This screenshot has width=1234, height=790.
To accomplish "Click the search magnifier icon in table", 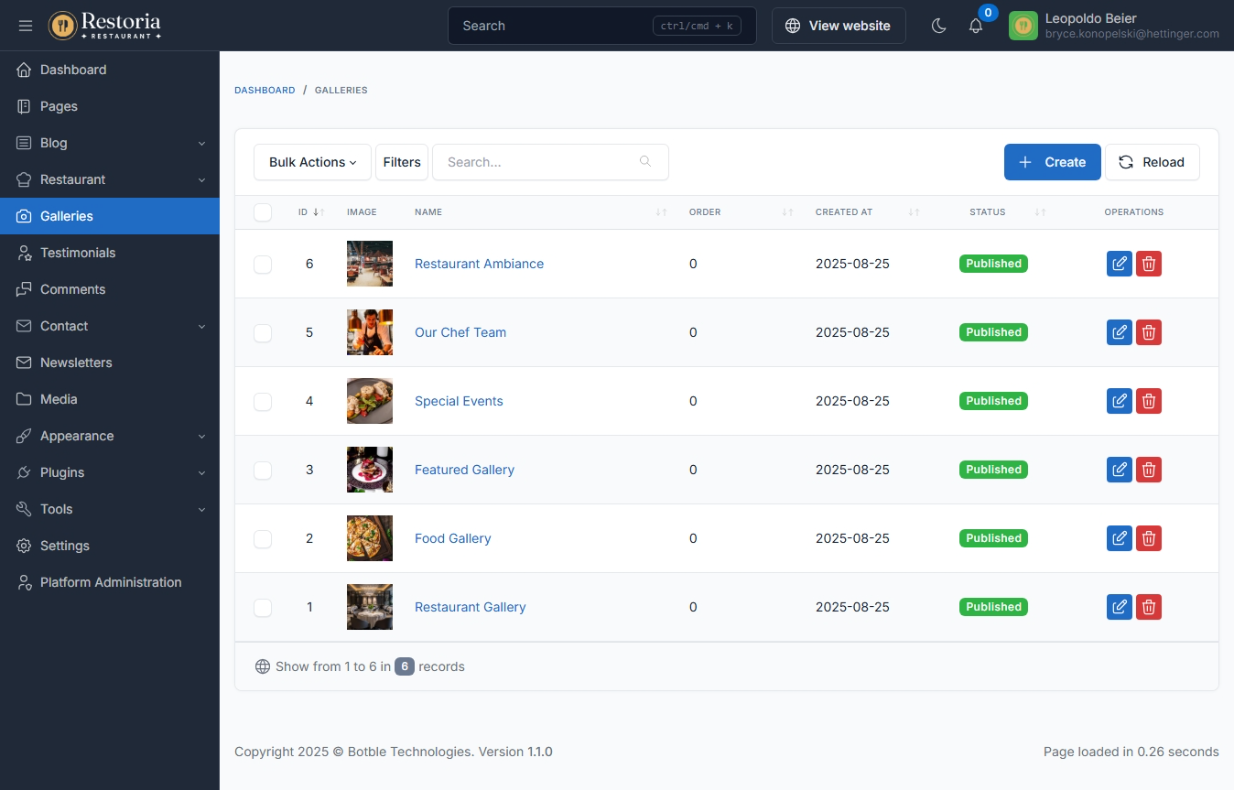I will (x=645, y=162).
